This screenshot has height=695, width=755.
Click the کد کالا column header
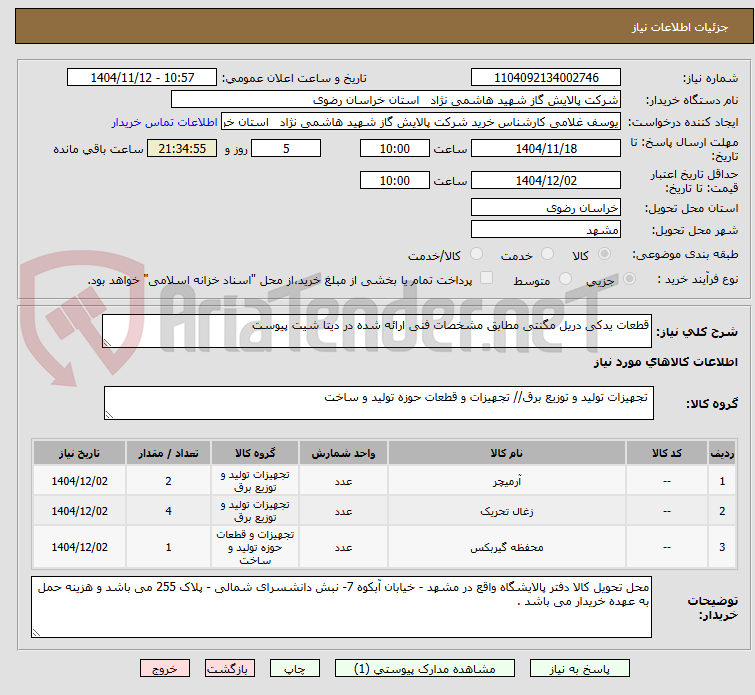(666, 453)
